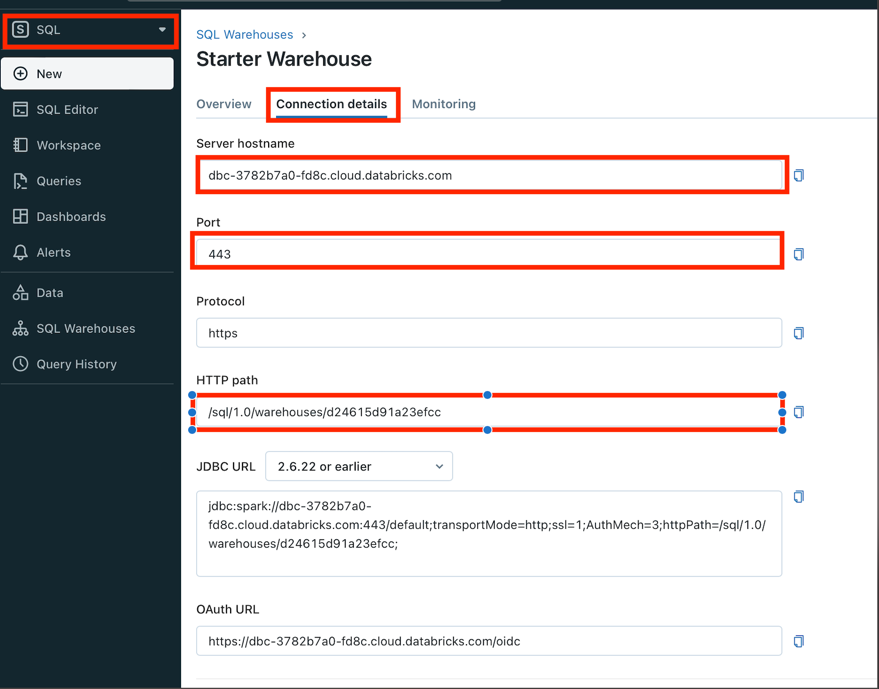This screenshot has width=879, height=689.
Task: Select the Connection details tab
Action: tap(331, 104)
